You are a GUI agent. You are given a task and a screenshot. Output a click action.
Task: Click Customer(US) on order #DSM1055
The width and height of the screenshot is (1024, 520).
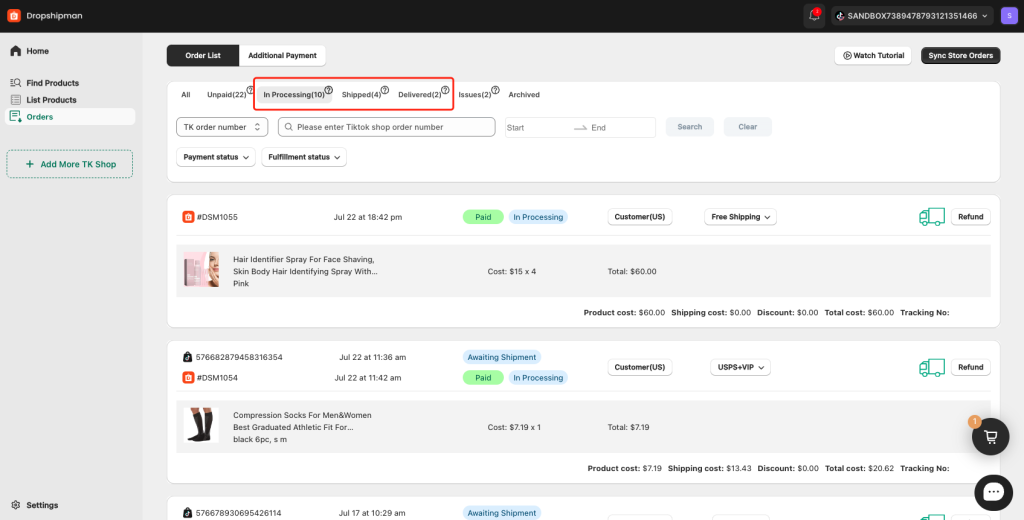pos(640,217)
